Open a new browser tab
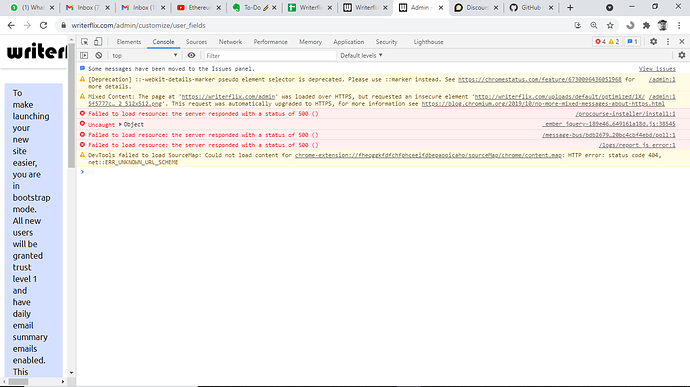Screen dimensions: 690x387 tap(570, 7)
